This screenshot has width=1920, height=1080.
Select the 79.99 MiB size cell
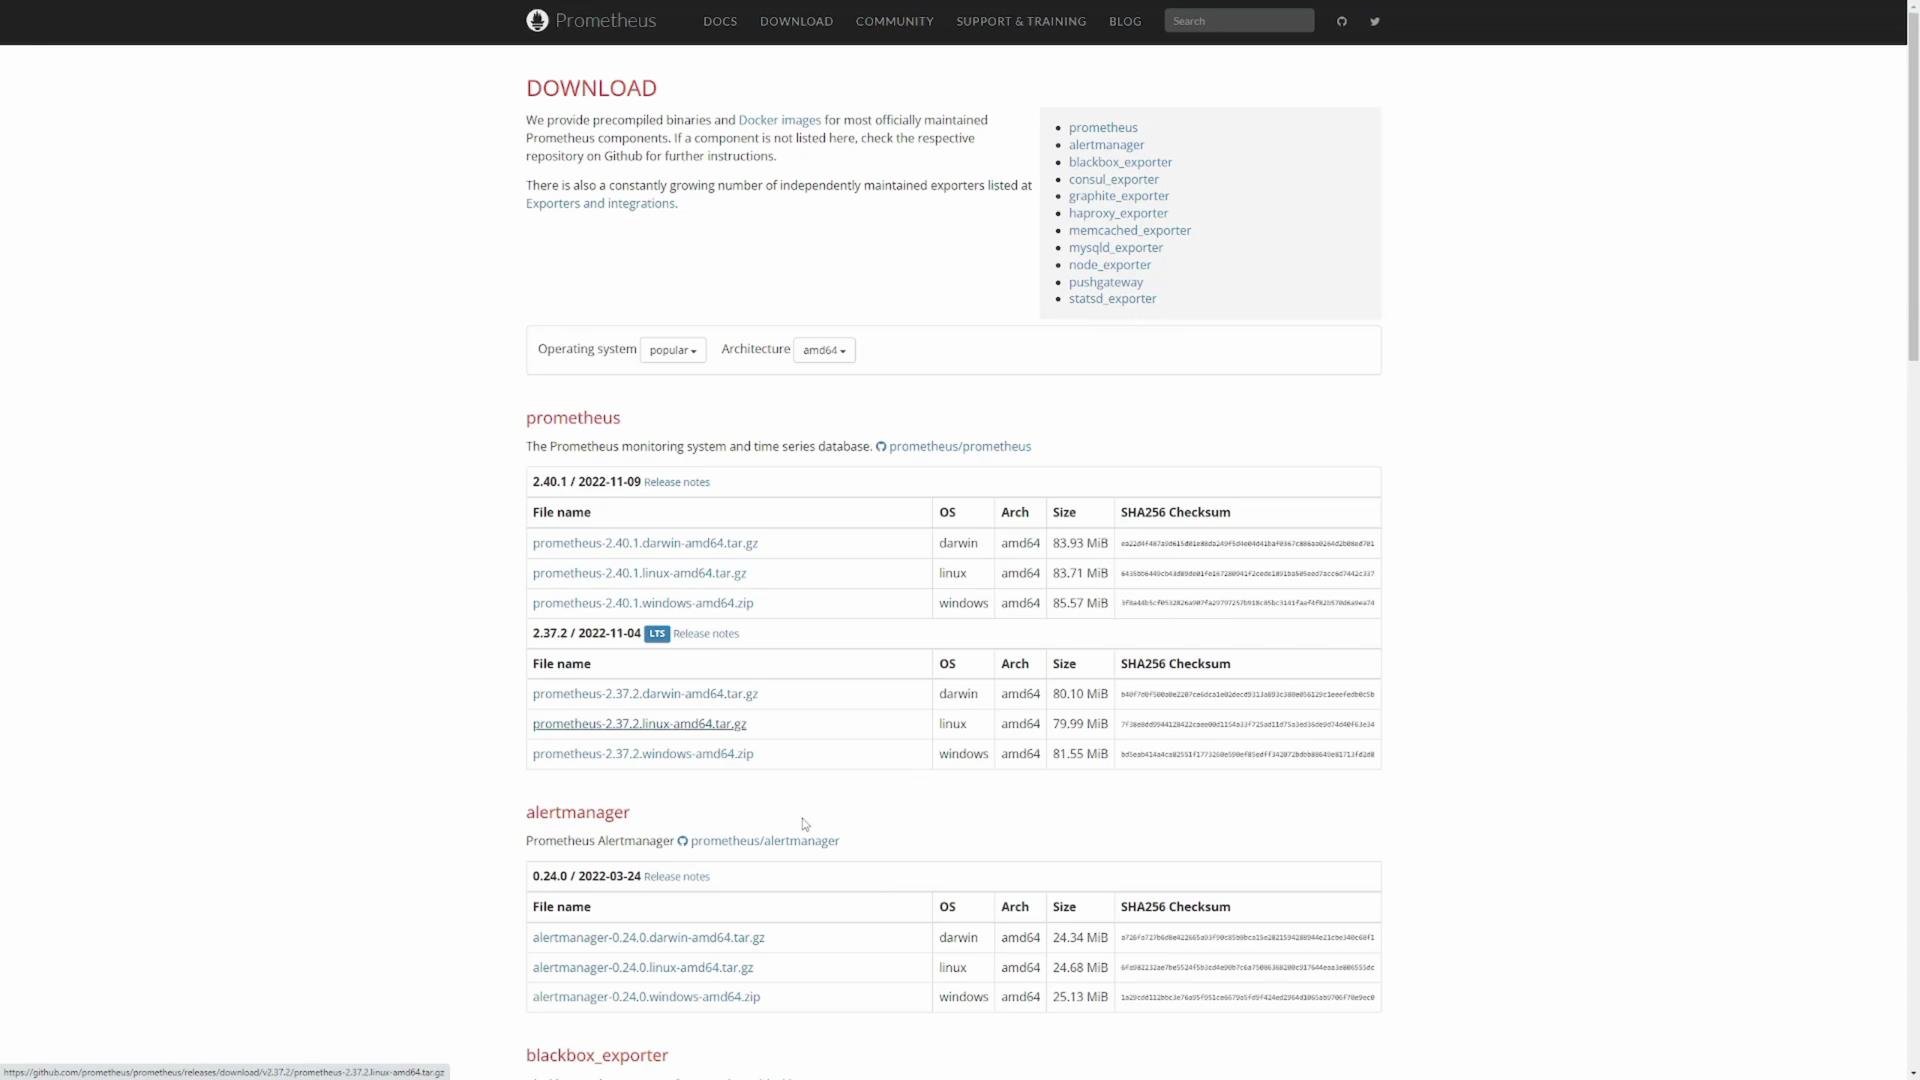pos(1080,724)
